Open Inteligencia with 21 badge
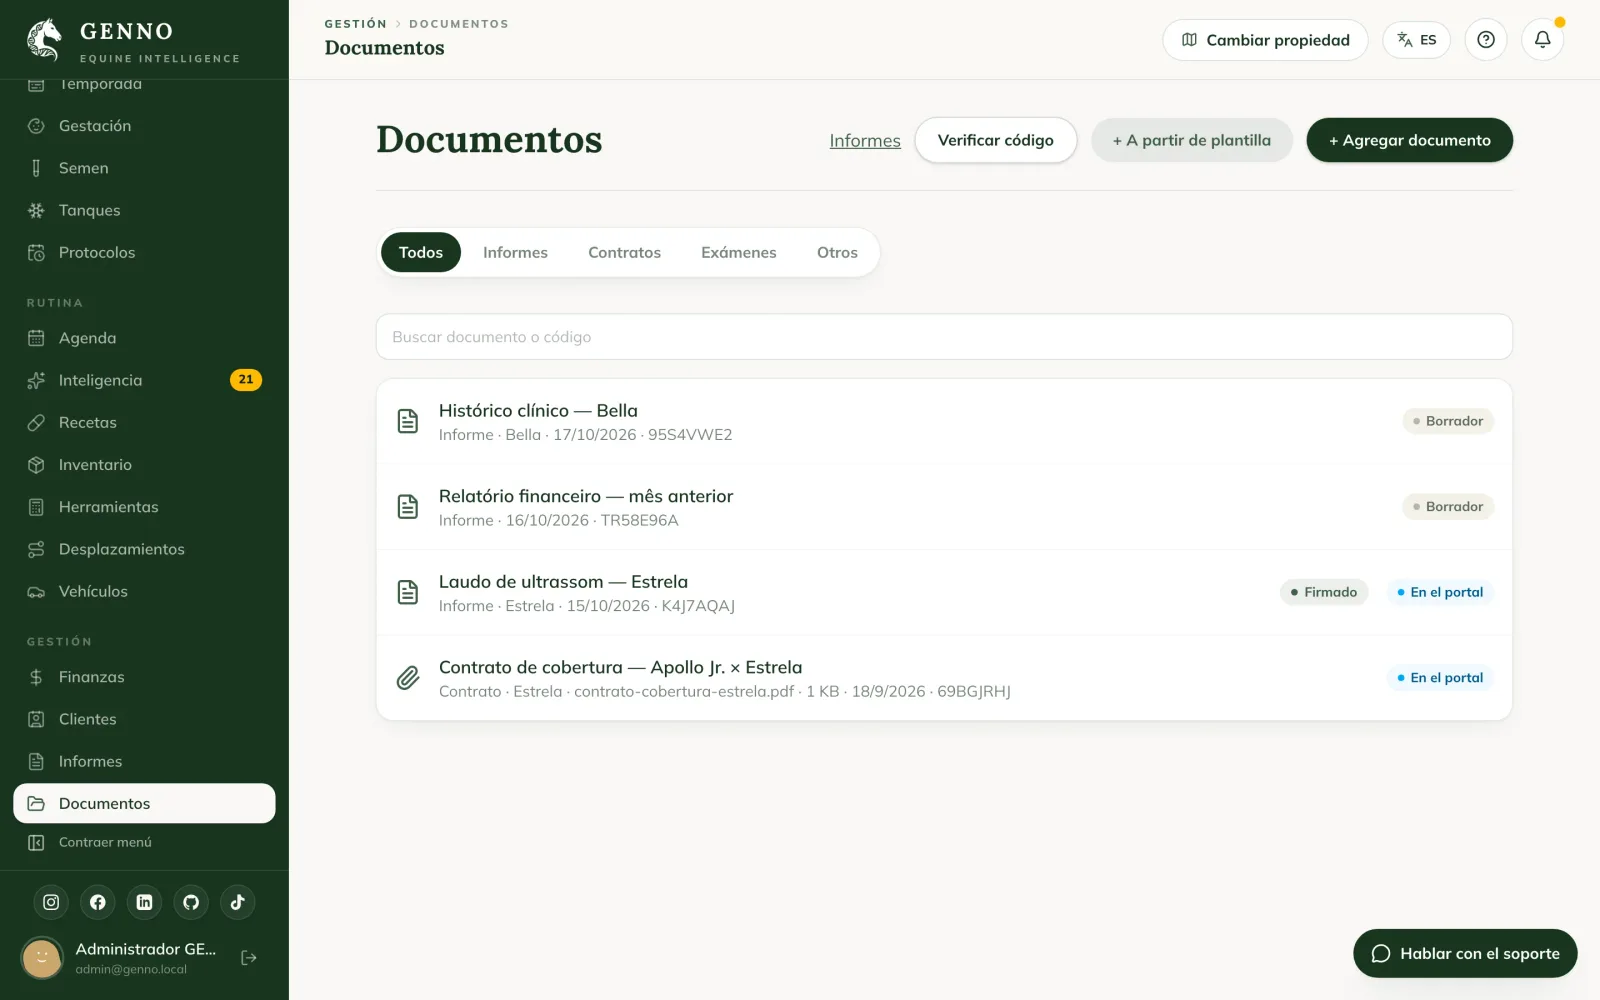The image size is (1600, 1000). click(144, 380)
